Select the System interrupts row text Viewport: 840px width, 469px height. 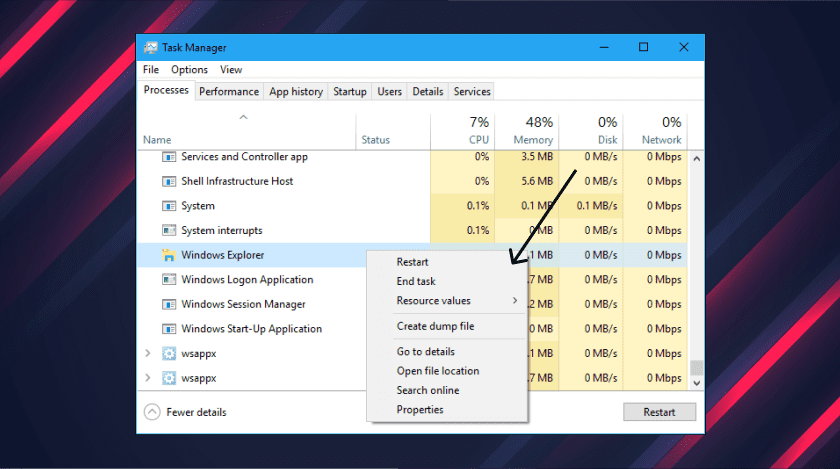222,230
